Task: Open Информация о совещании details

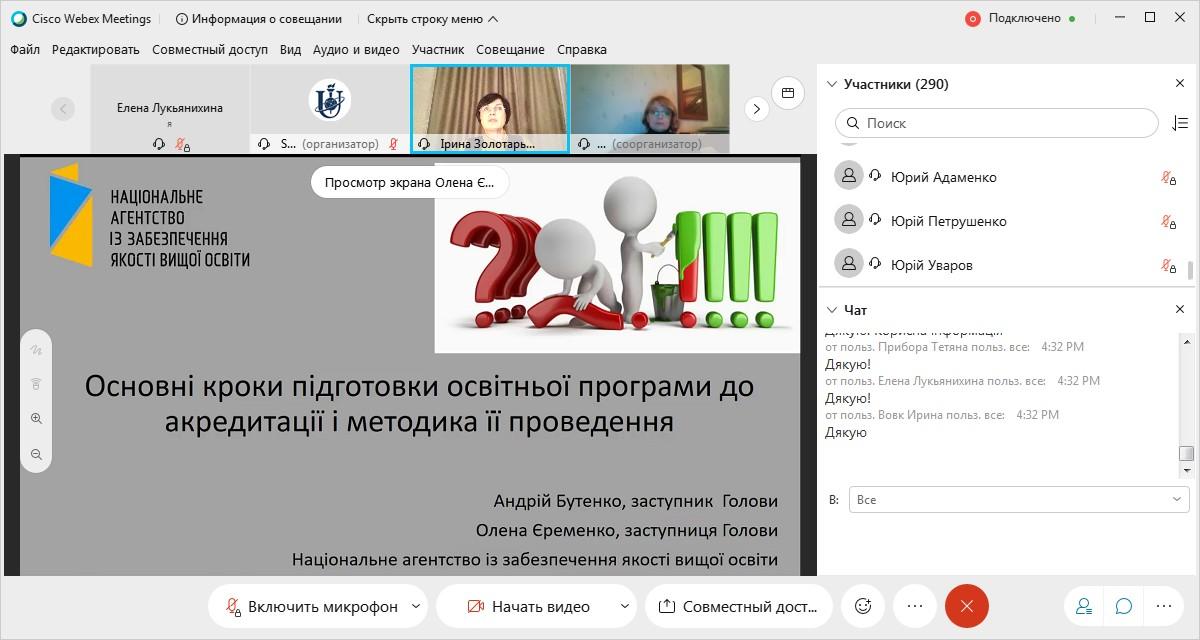Action: click(258, 18)
